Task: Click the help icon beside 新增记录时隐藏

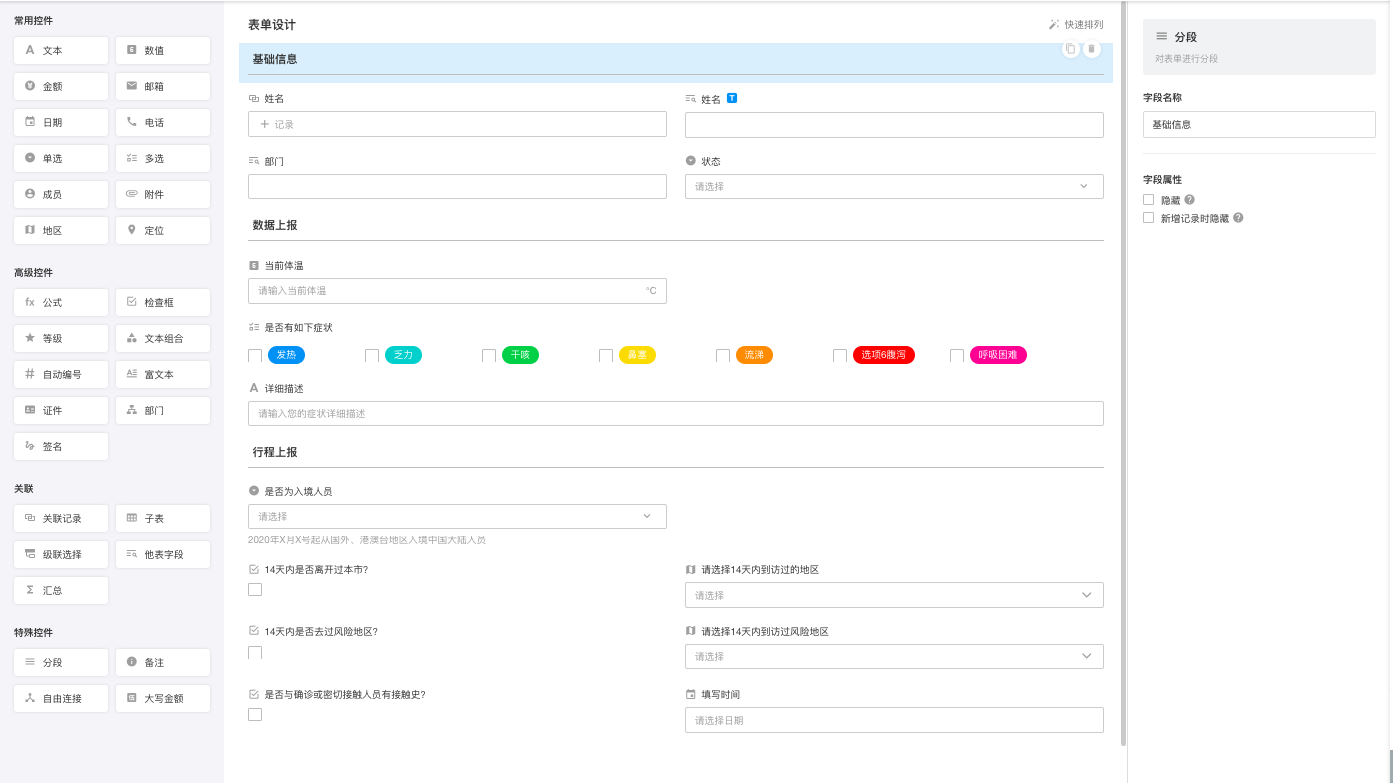Action: coord(1238,218)
